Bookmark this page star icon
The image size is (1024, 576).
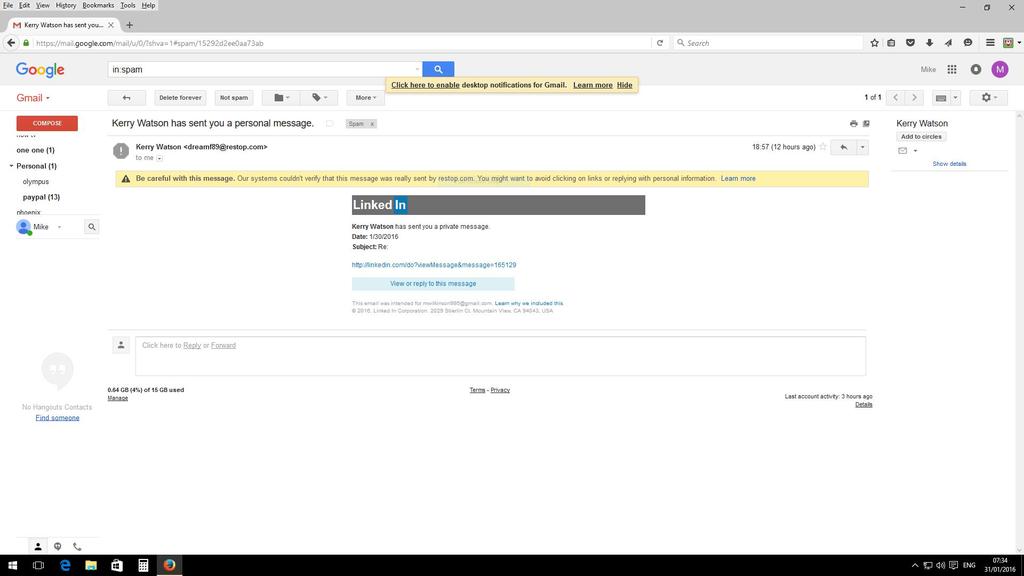click(x=874, y=43)
